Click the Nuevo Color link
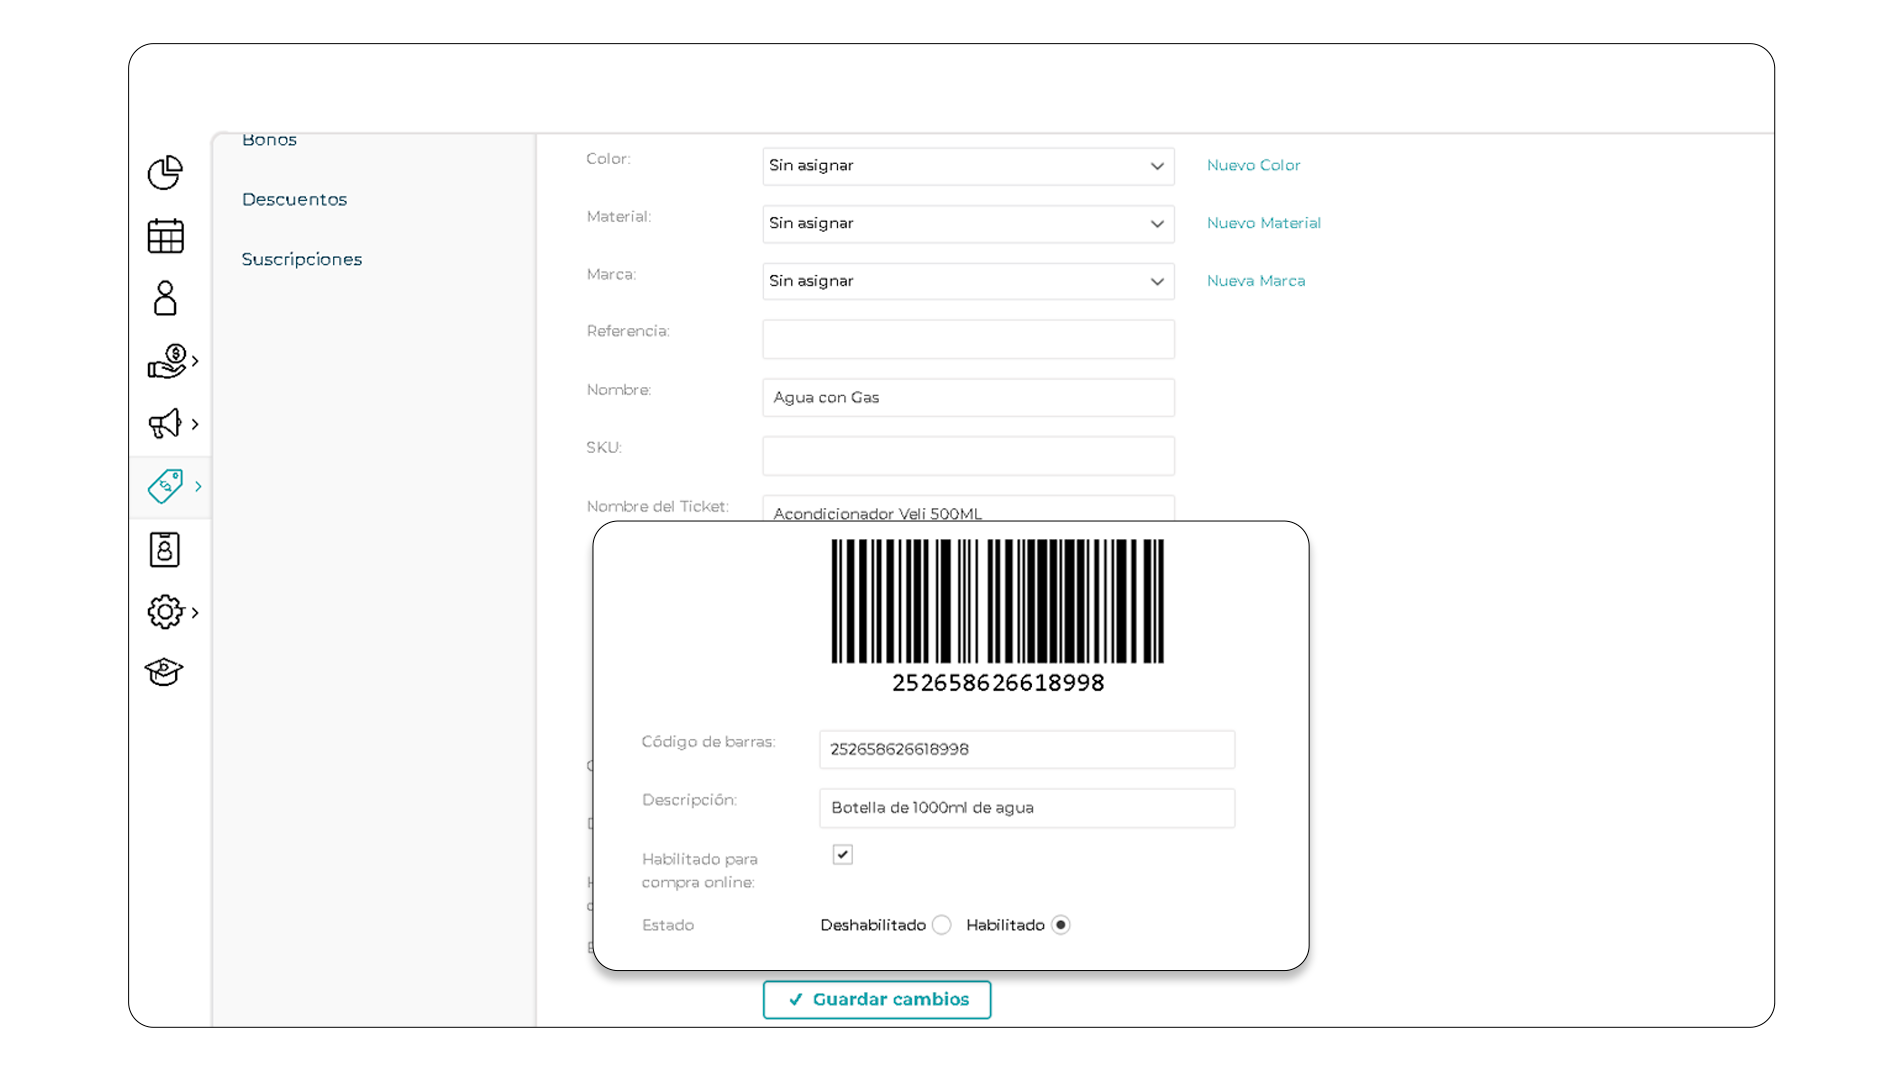This screenshot has height=1071, width=1880. (1253, 165)
